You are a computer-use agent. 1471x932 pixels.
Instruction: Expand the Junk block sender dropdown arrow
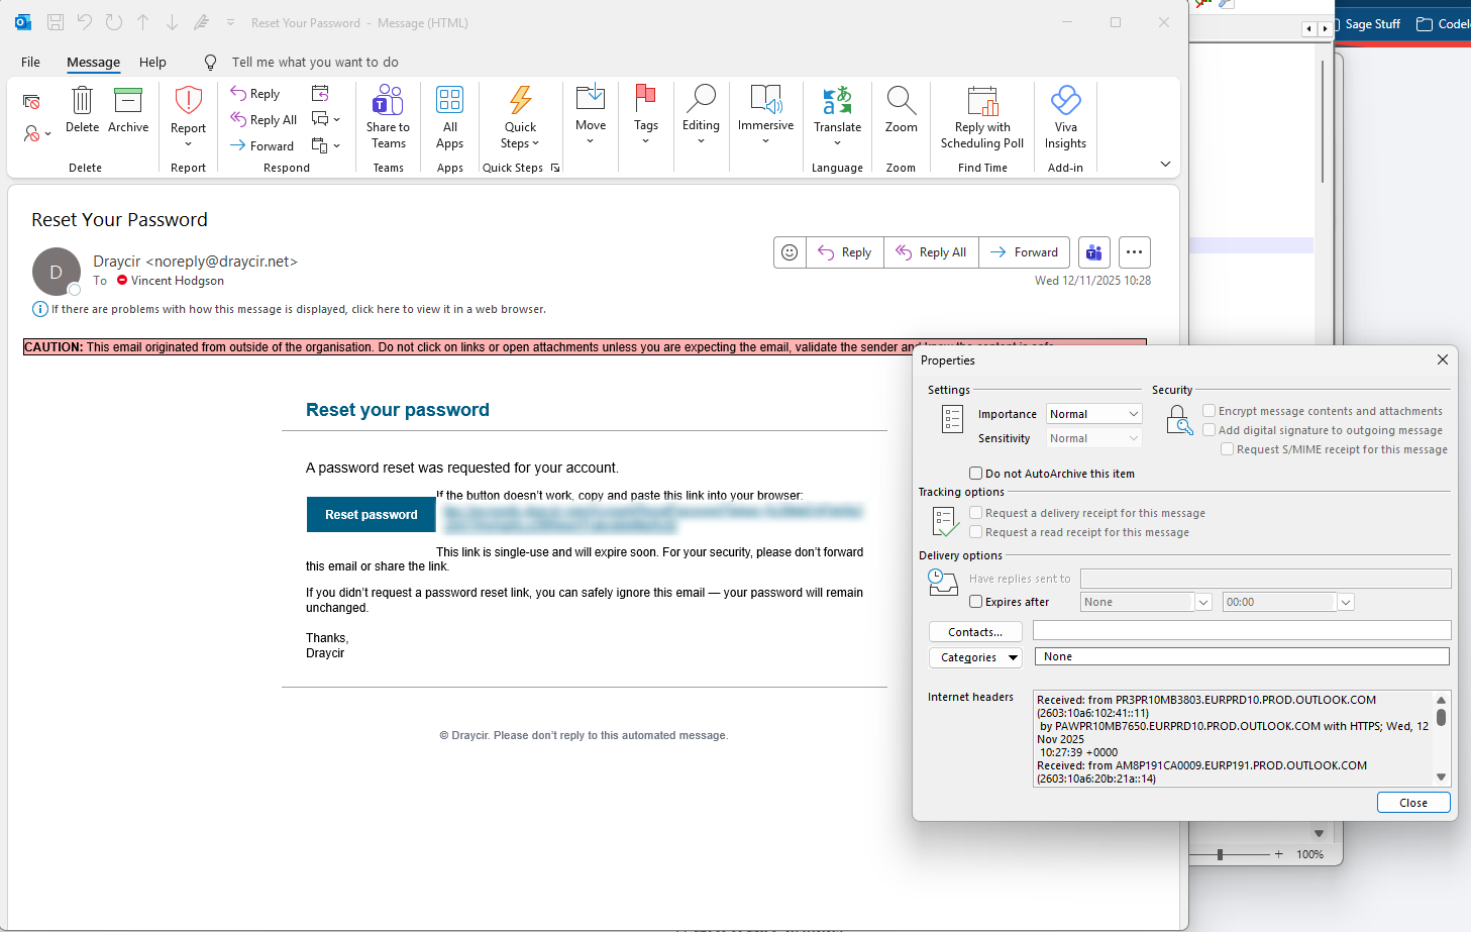(48, 134)
